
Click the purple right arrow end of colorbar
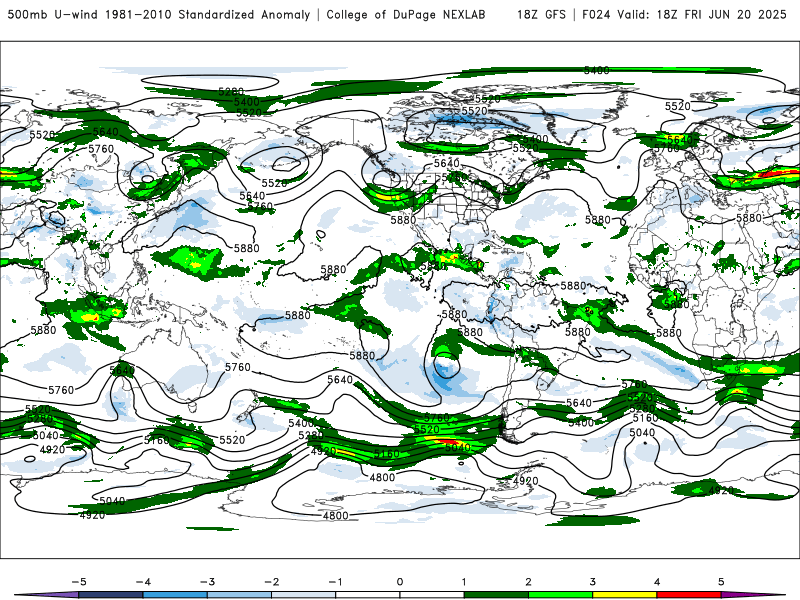click(x=753, y=595)
